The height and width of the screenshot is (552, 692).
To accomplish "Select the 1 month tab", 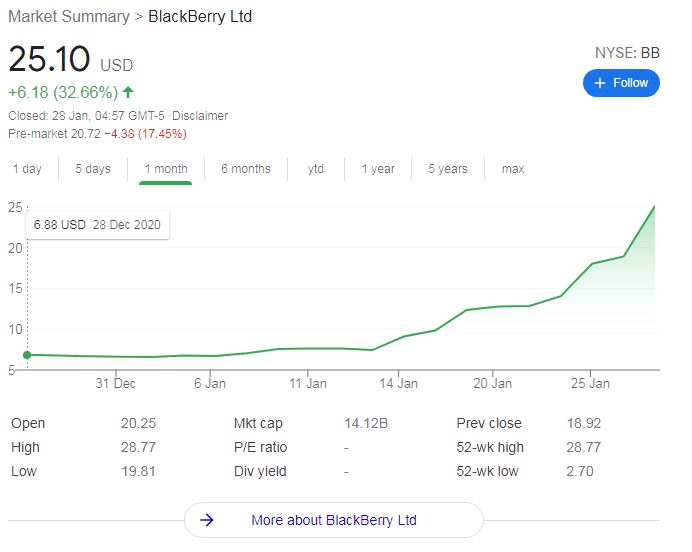I will (166, 169).
